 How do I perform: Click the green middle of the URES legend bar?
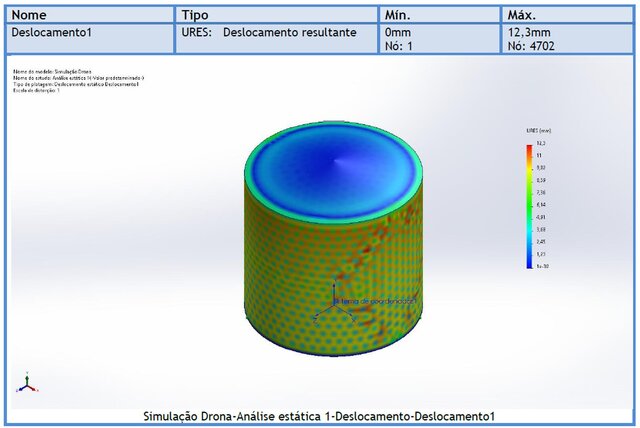pyautogui.click(x=529, y=205)
